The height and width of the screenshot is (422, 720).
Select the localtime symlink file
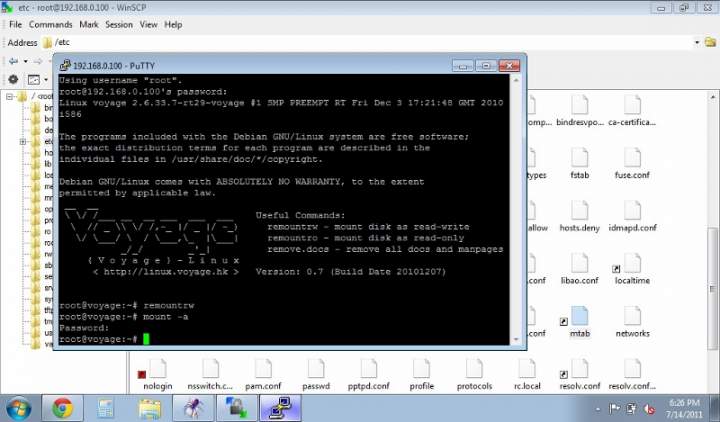pos(632,269)
